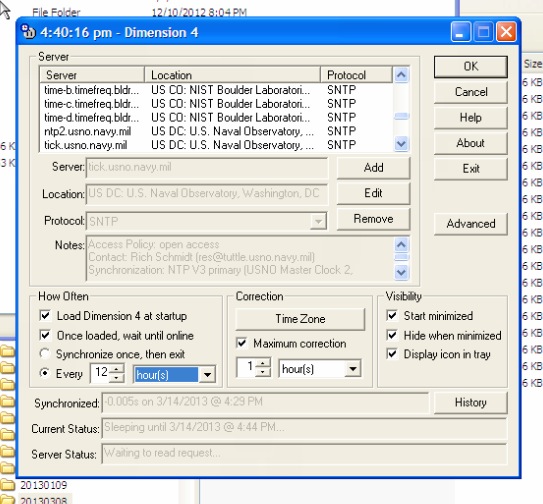This screenshot has width=543, height=504.
Task: Open Help
Action: pos(471,118)
